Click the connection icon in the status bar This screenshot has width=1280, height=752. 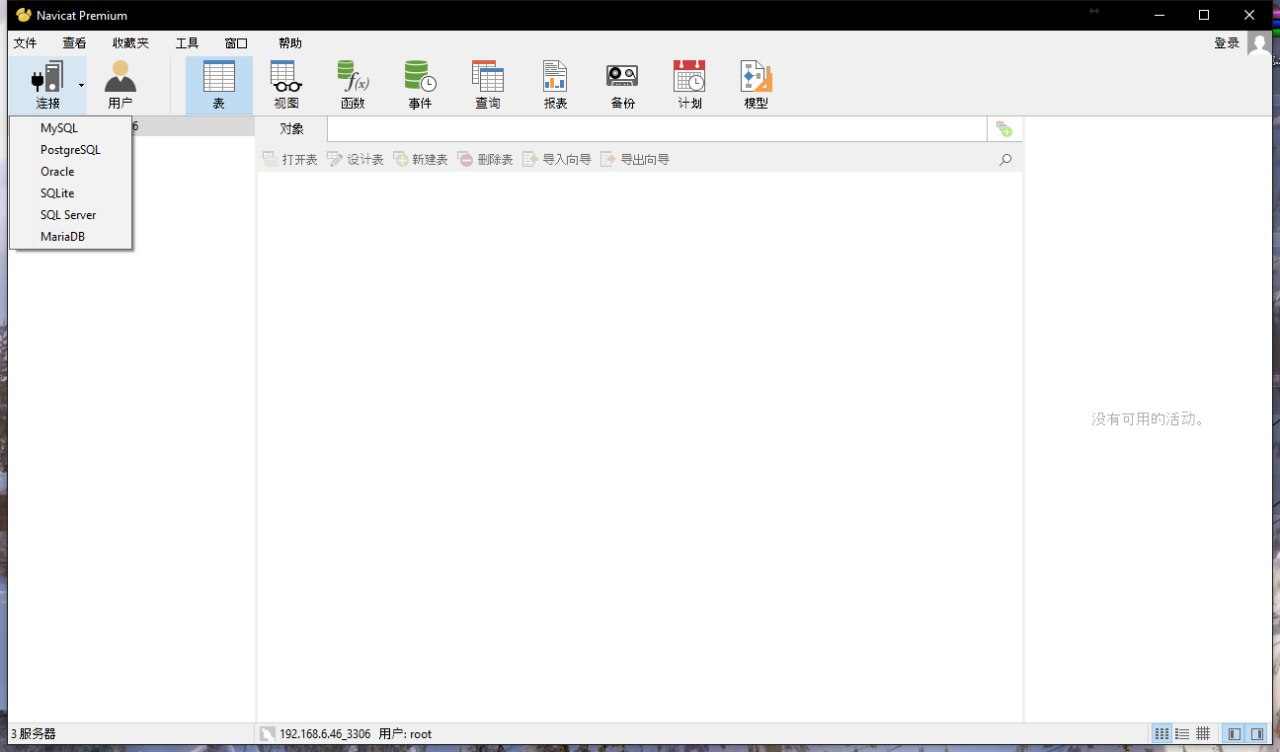coord(267,734)
